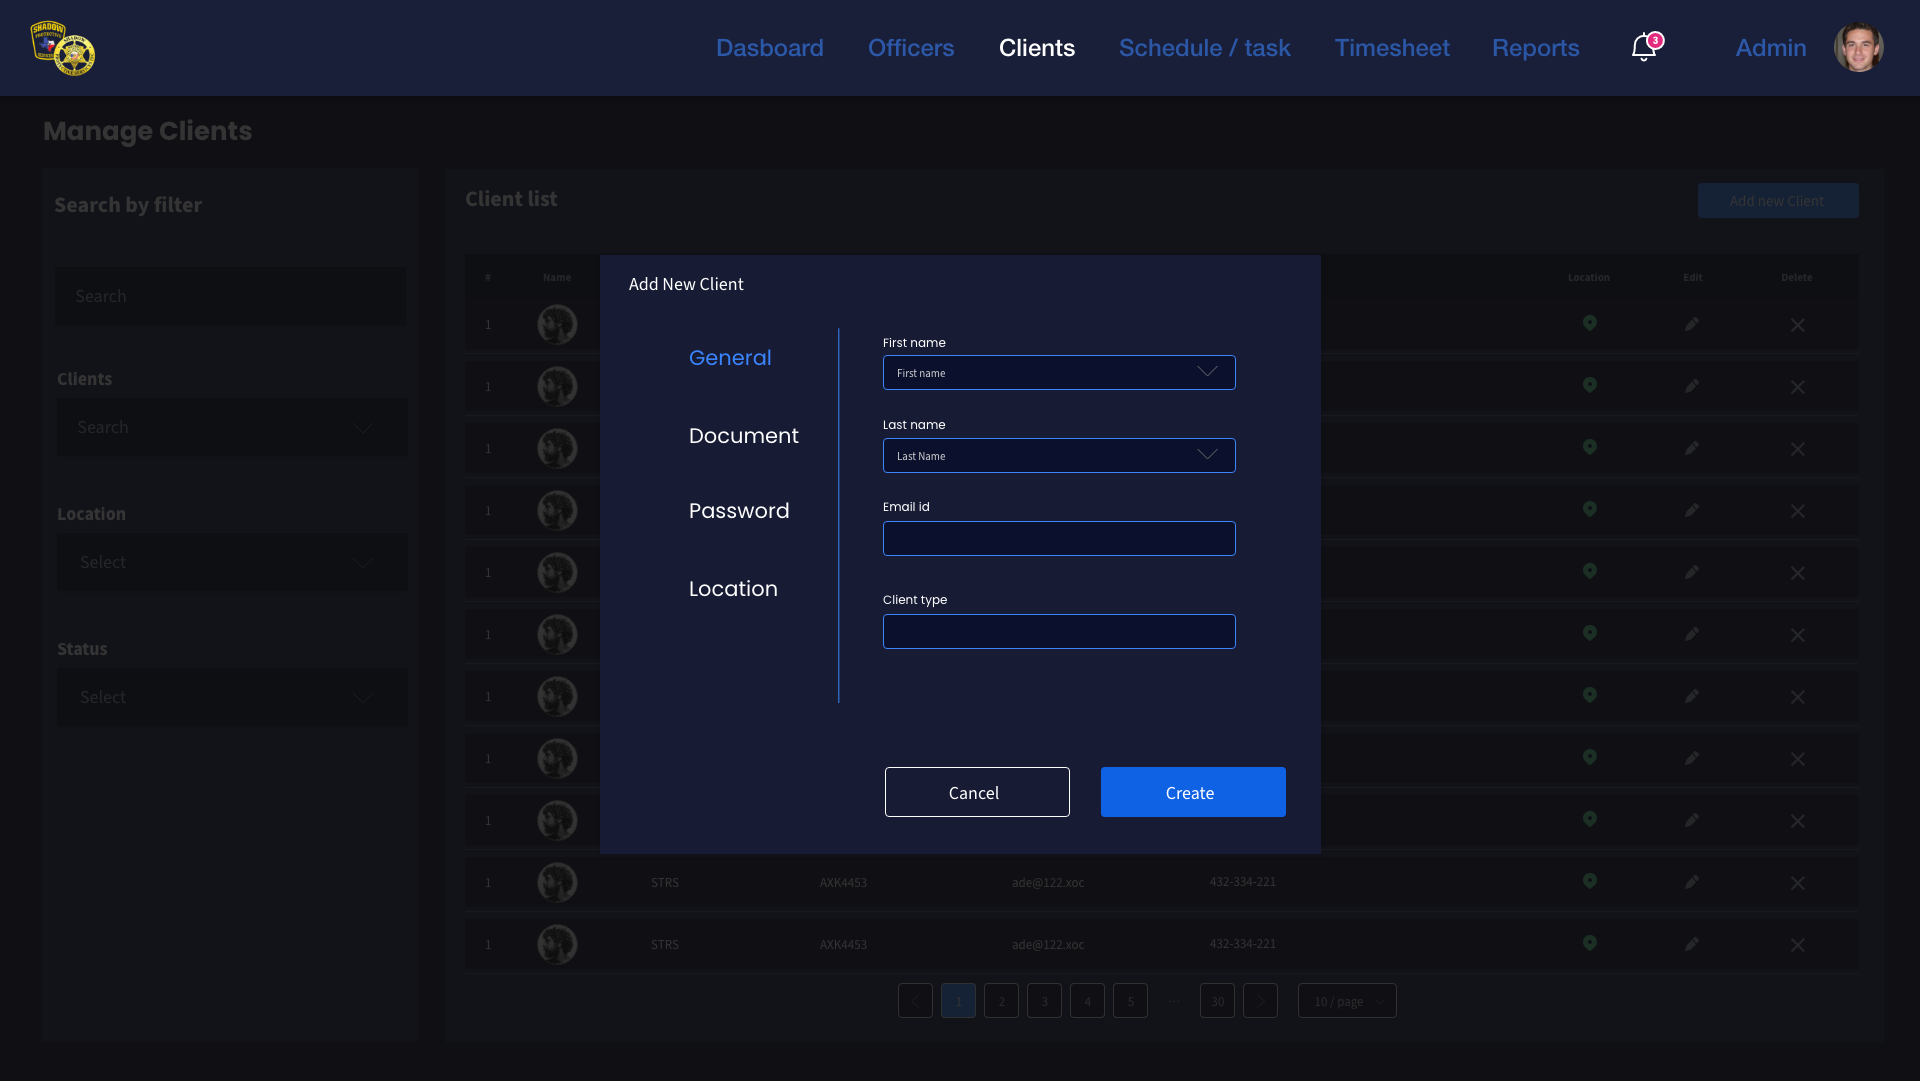Image resolution: width=1920 pixels, height=1081 pixels.
Task: Expand the Last name dropdown
Action: pyautogui.click(x=1207, y=455)
